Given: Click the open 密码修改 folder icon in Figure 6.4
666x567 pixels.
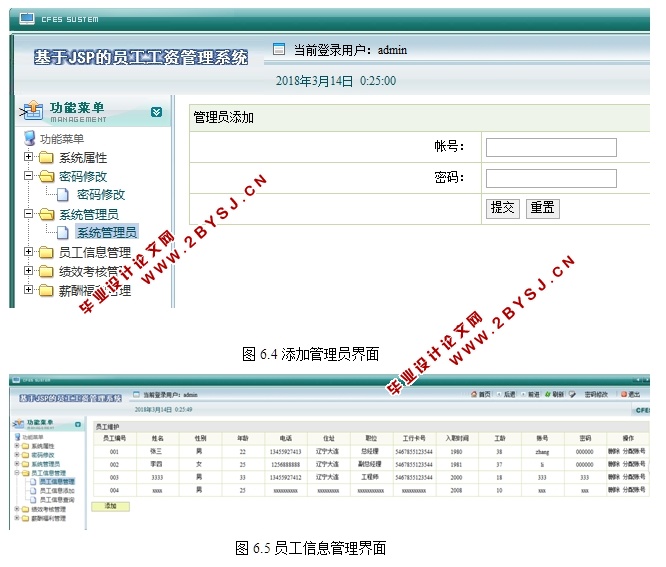Looking at the screenshot, I should (x=46, y=176).
